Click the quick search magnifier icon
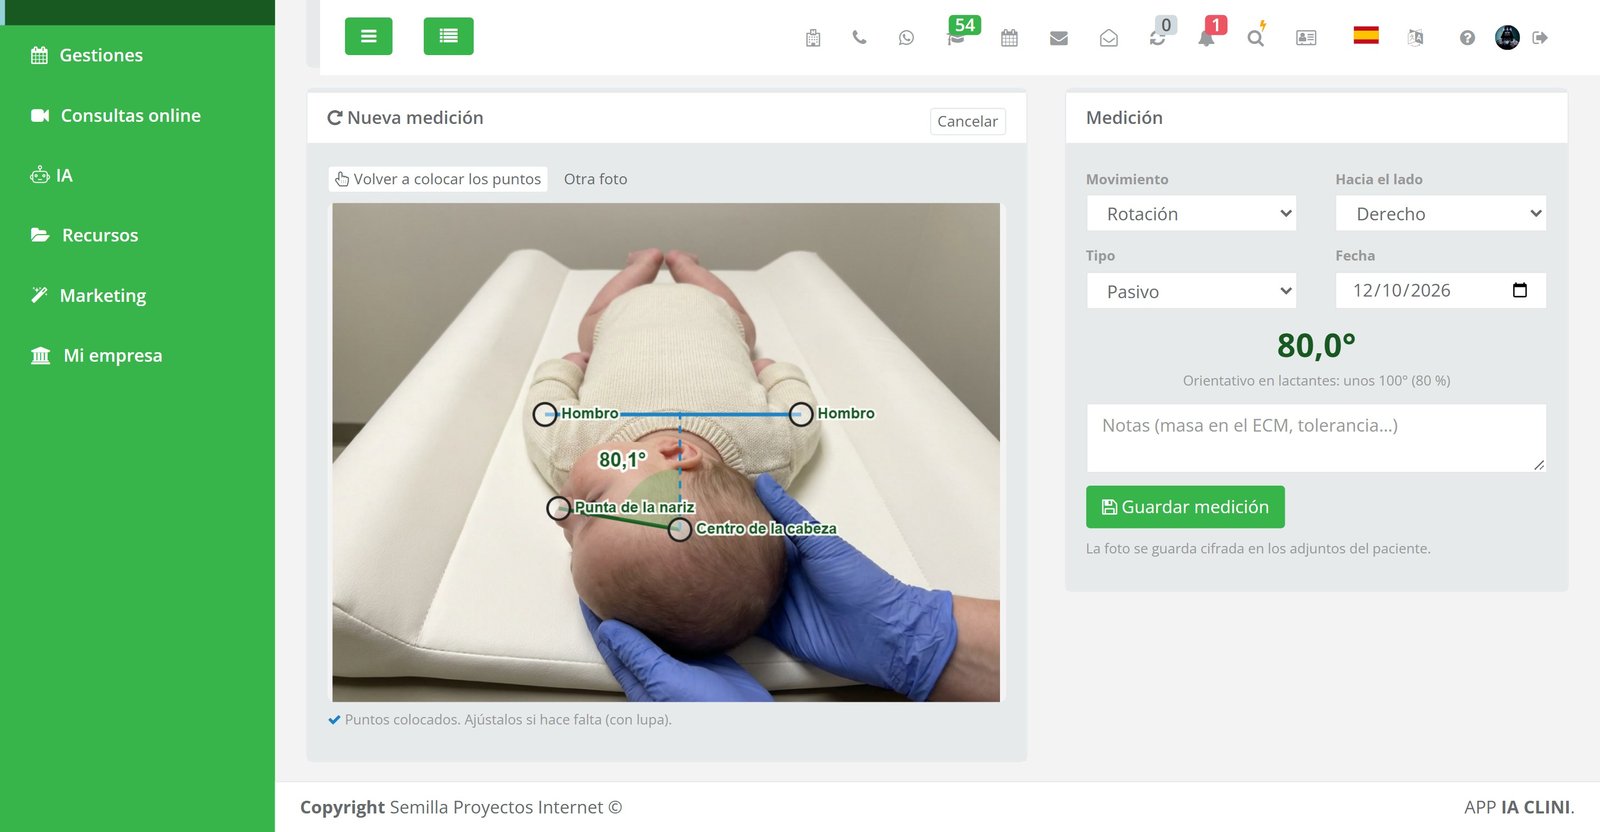Screen dimensions: 1600x832 point(1256,36)
